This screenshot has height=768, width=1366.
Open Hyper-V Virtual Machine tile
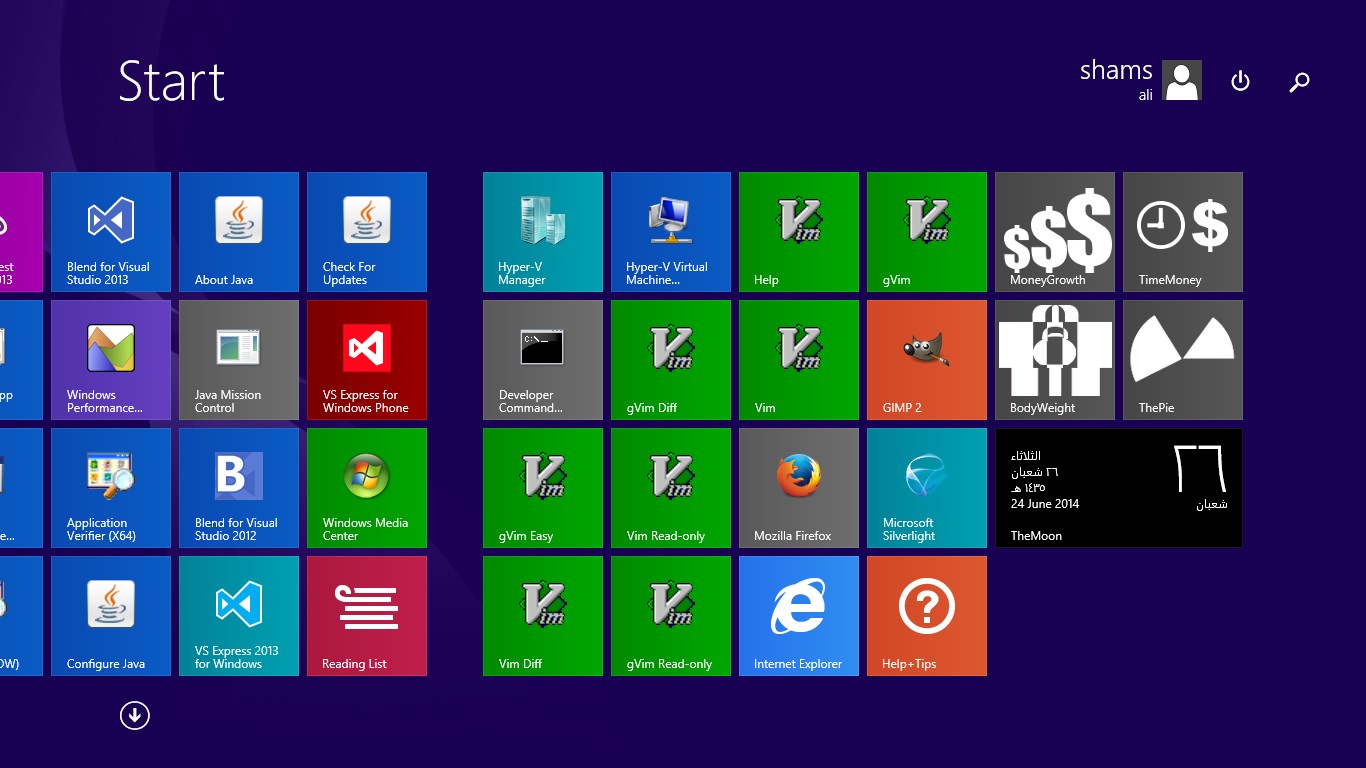pos(671,232)
